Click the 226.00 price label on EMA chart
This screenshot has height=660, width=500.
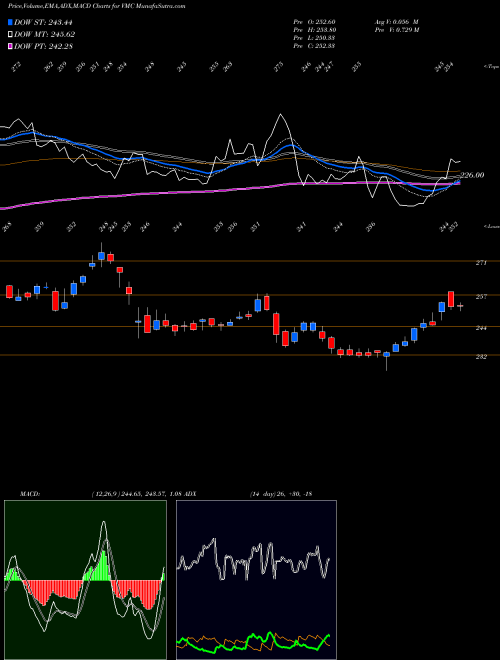[472, 175]
